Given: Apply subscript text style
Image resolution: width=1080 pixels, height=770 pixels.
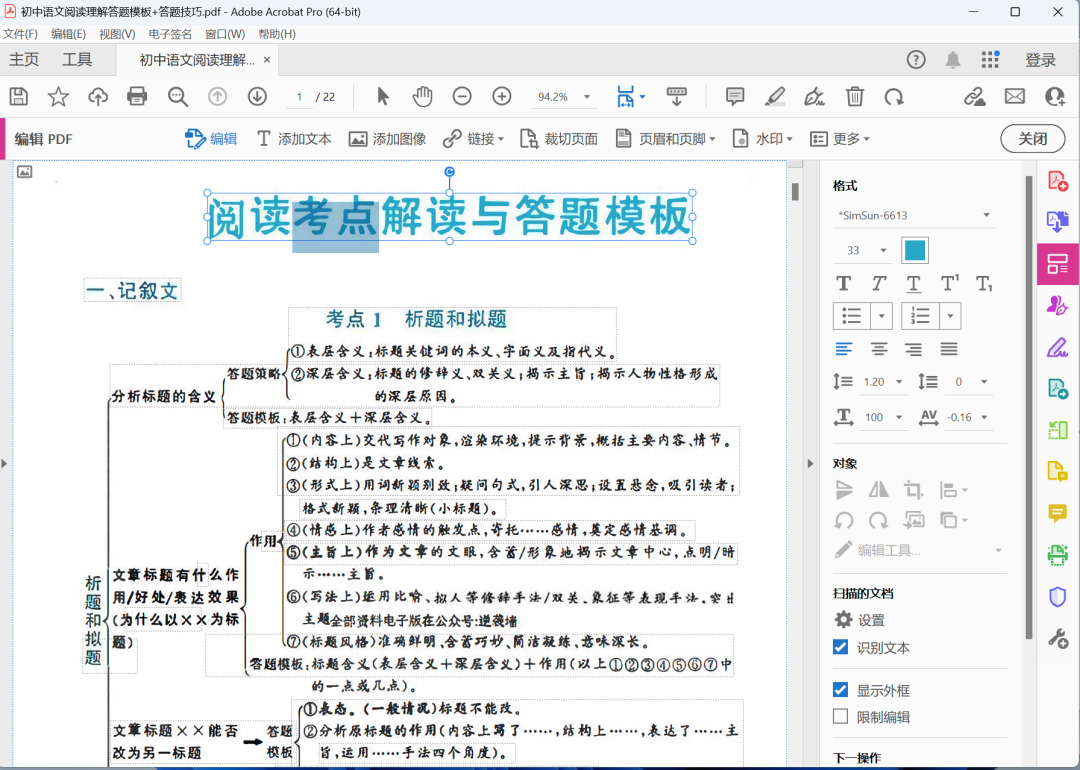Looking at the screenshot, I should coord(984,284).
